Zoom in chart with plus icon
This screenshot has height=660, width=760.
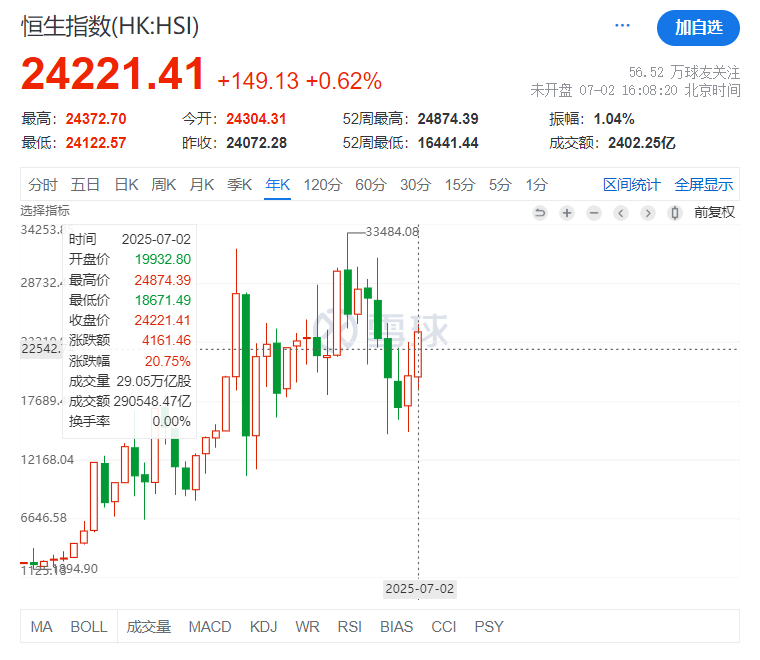(x=567, y=213)
